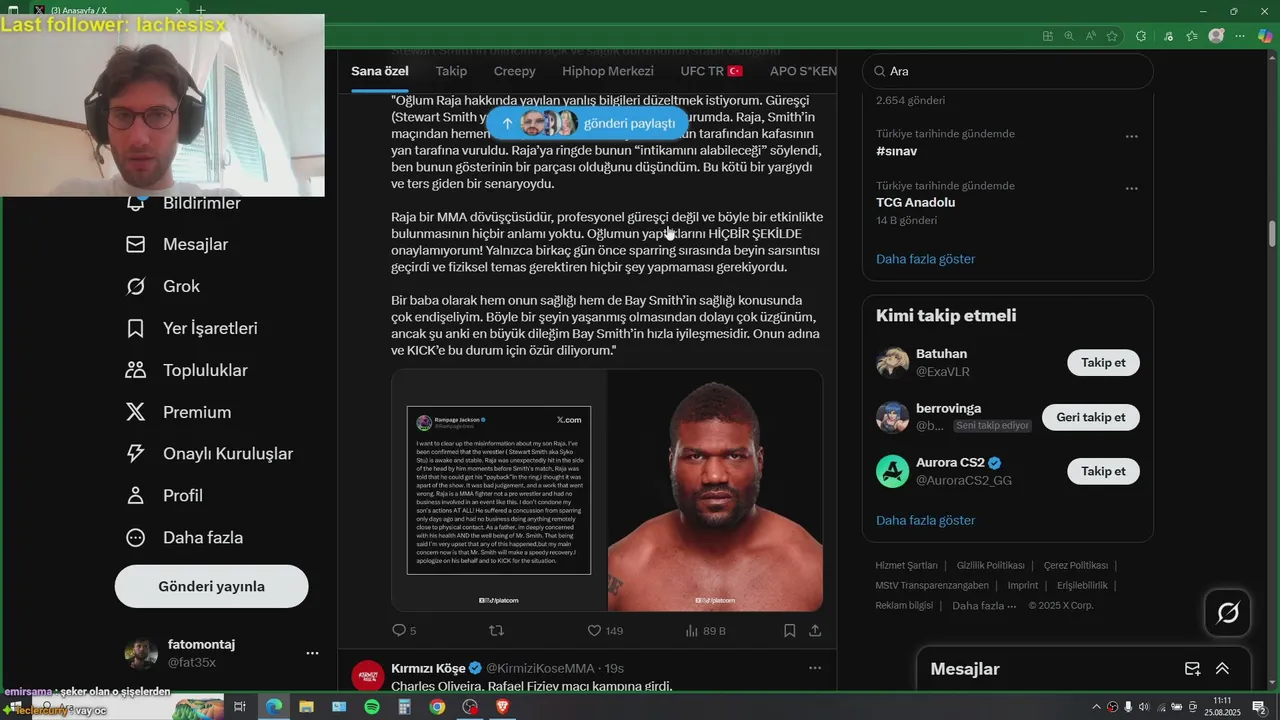Open Premium X logo icon
Screen dimensions: 1280x720
136,412
